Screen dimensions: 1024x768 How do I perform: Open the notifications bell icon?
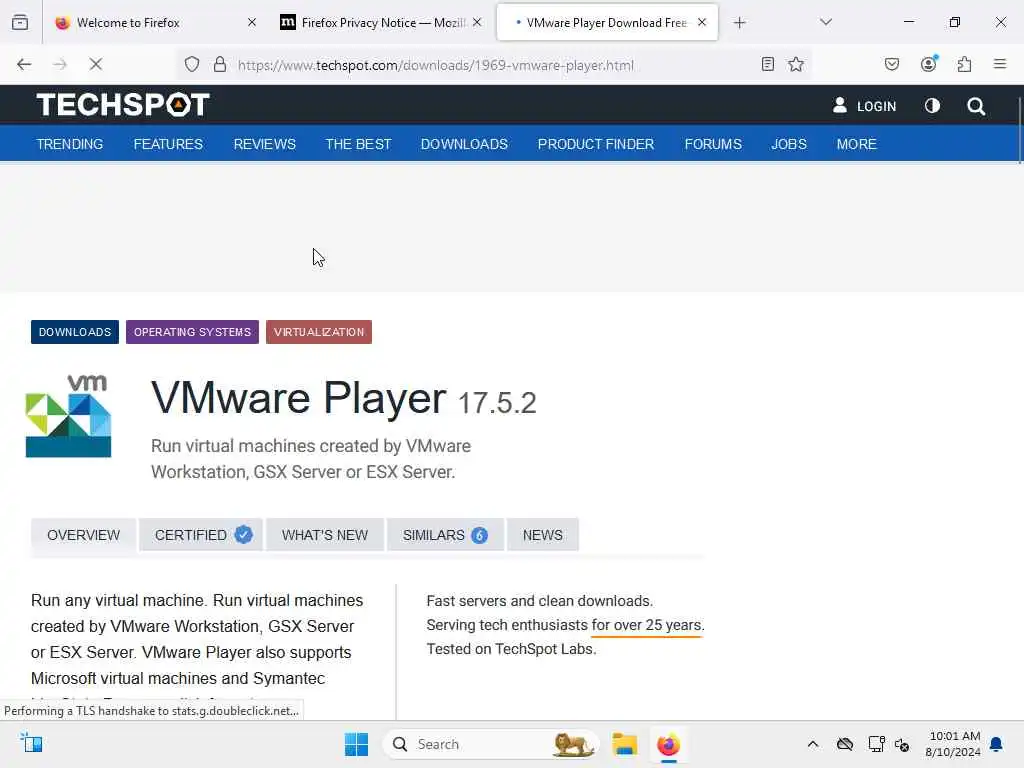pos(997,744)
